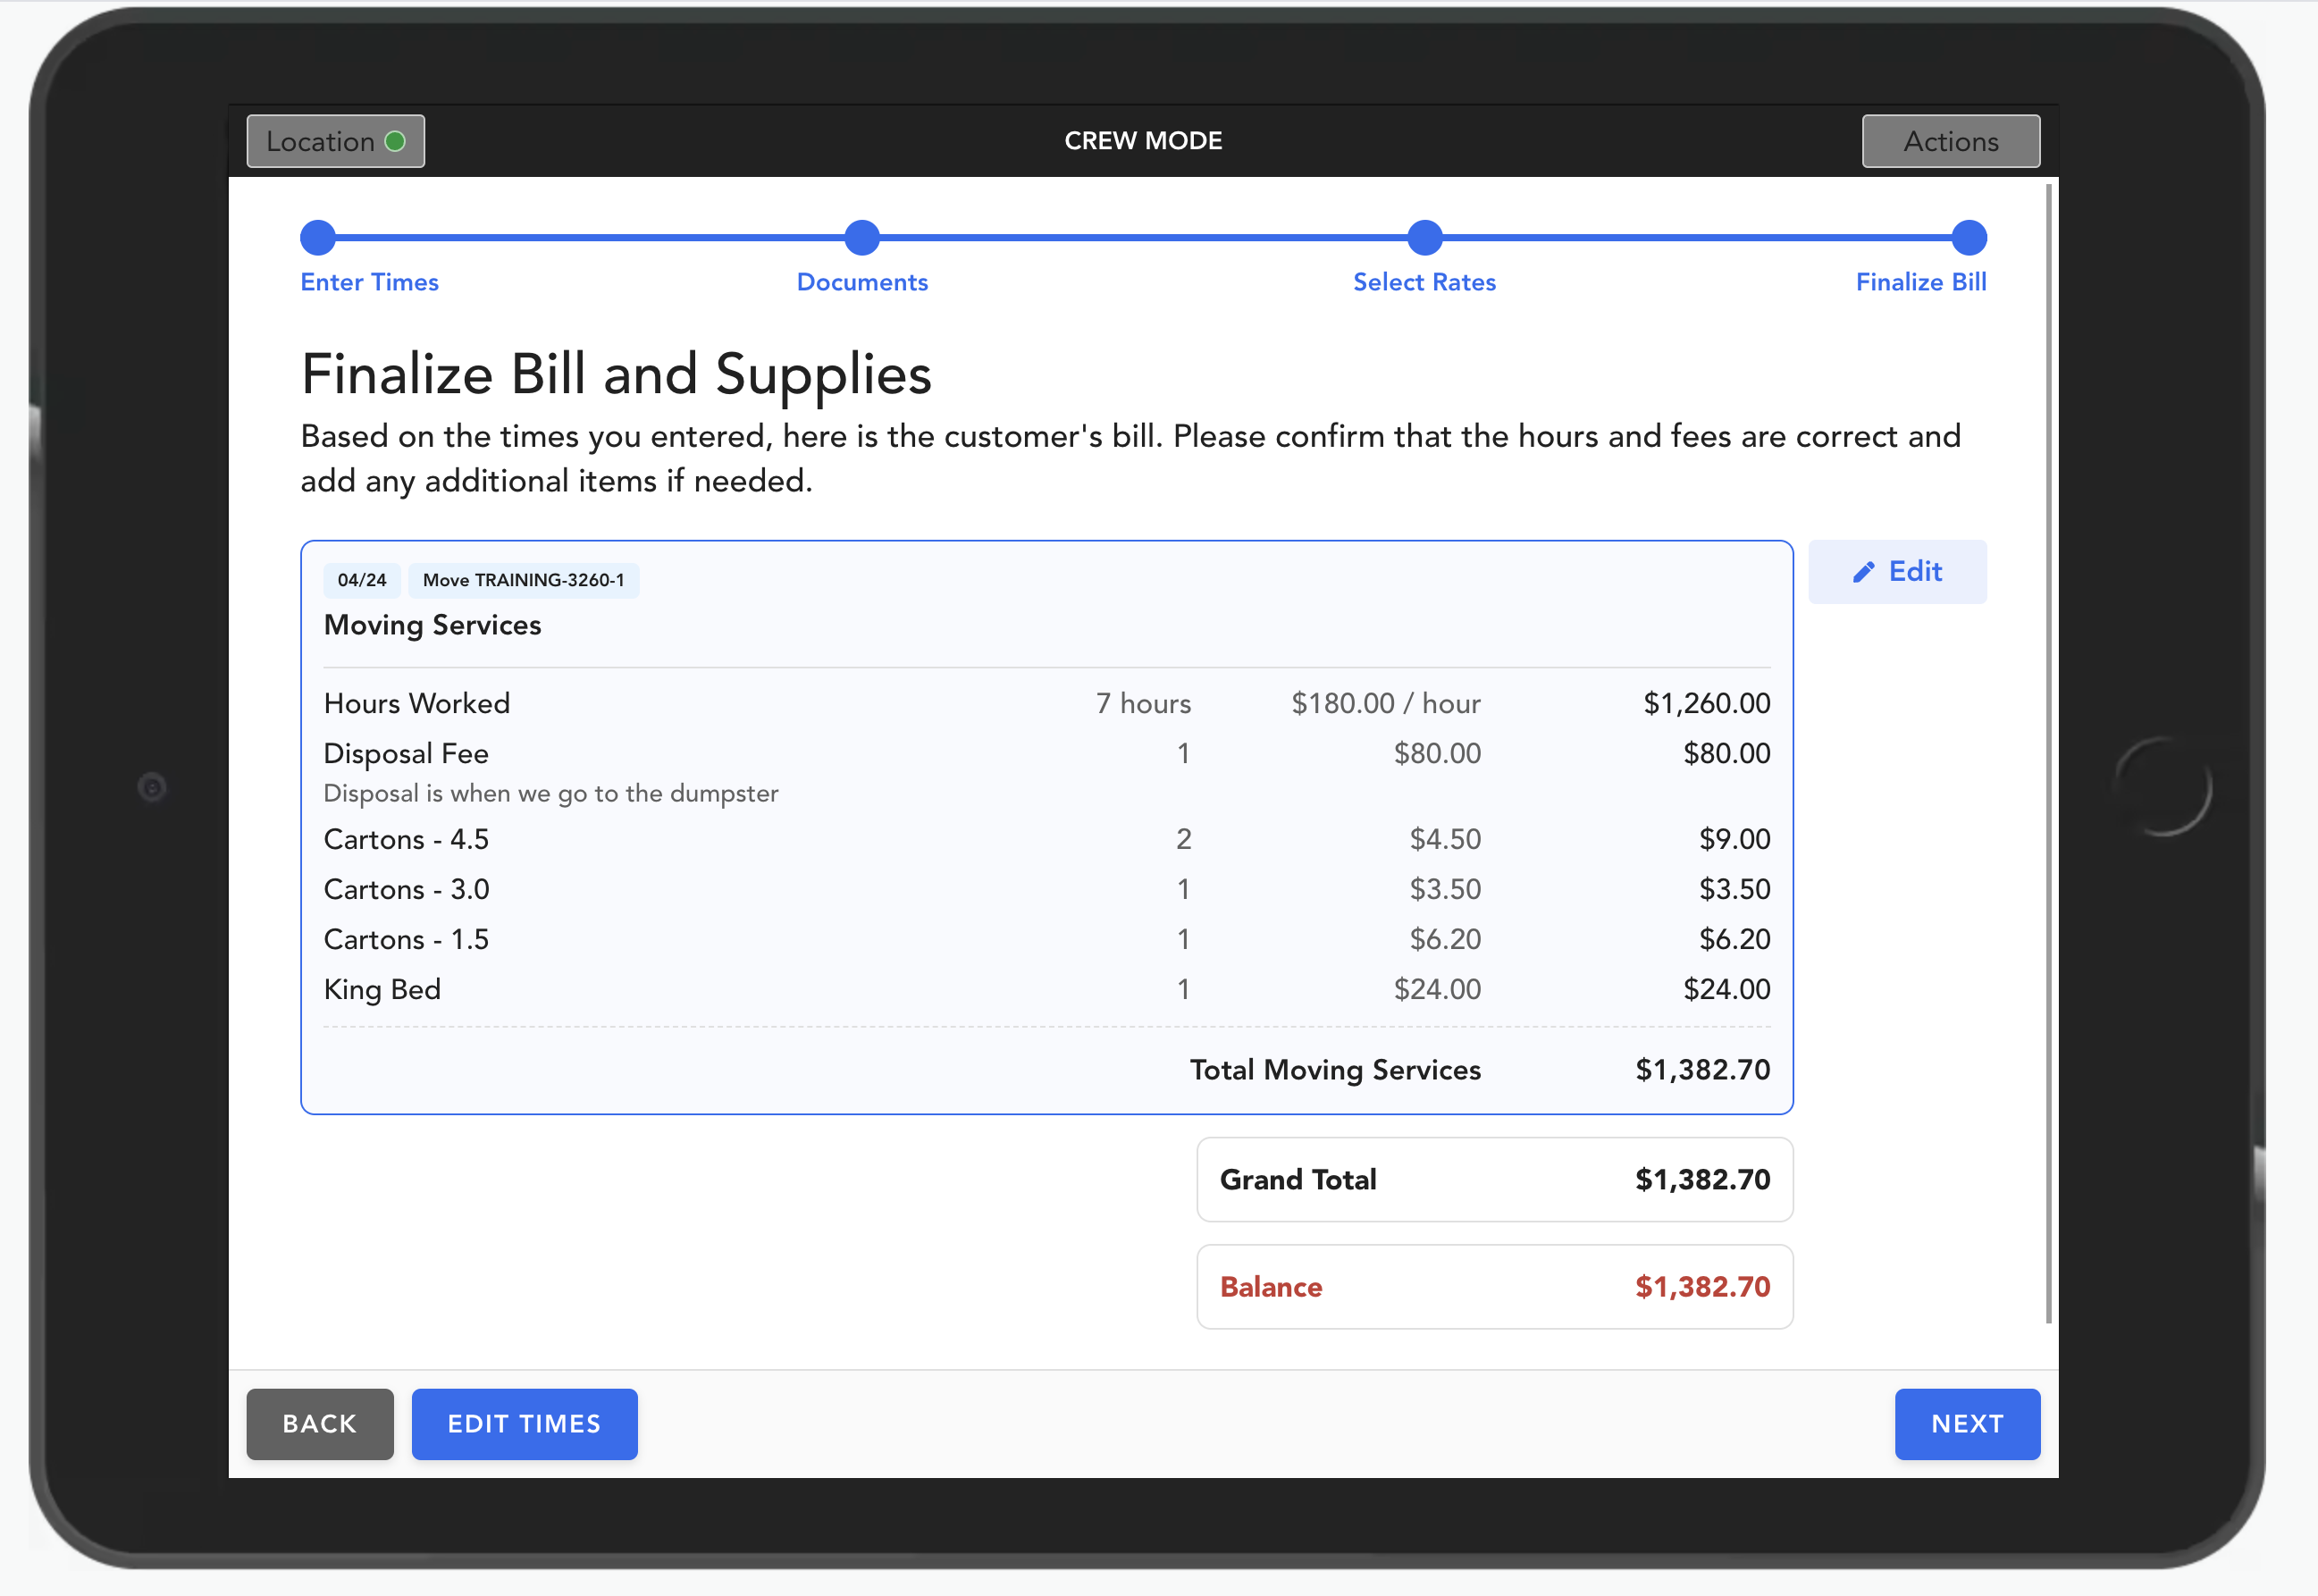Click the Finalize Bill step icon

(x=1969, y=236)
